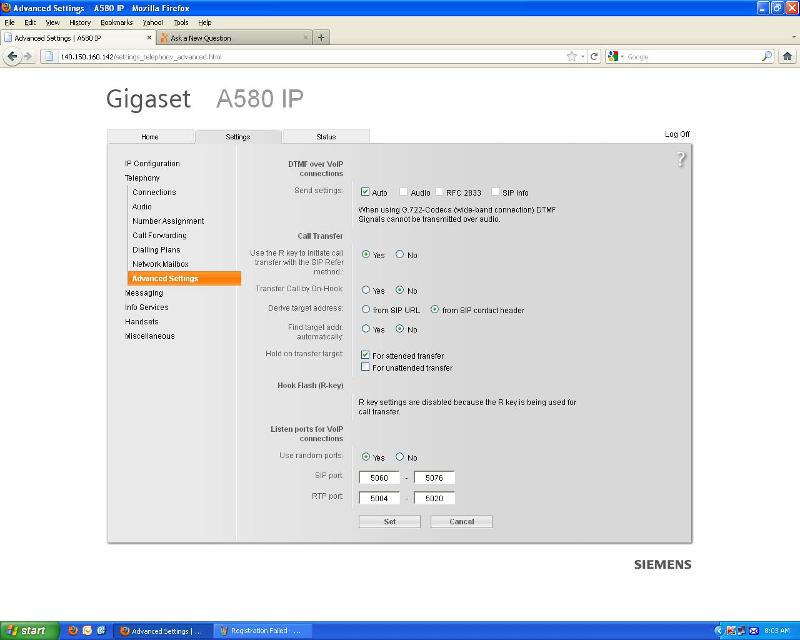The height and width of the screenshot is (640, 800).
Task: Close the Advanced Settings browser tab
Action: [x=149, y=38]
